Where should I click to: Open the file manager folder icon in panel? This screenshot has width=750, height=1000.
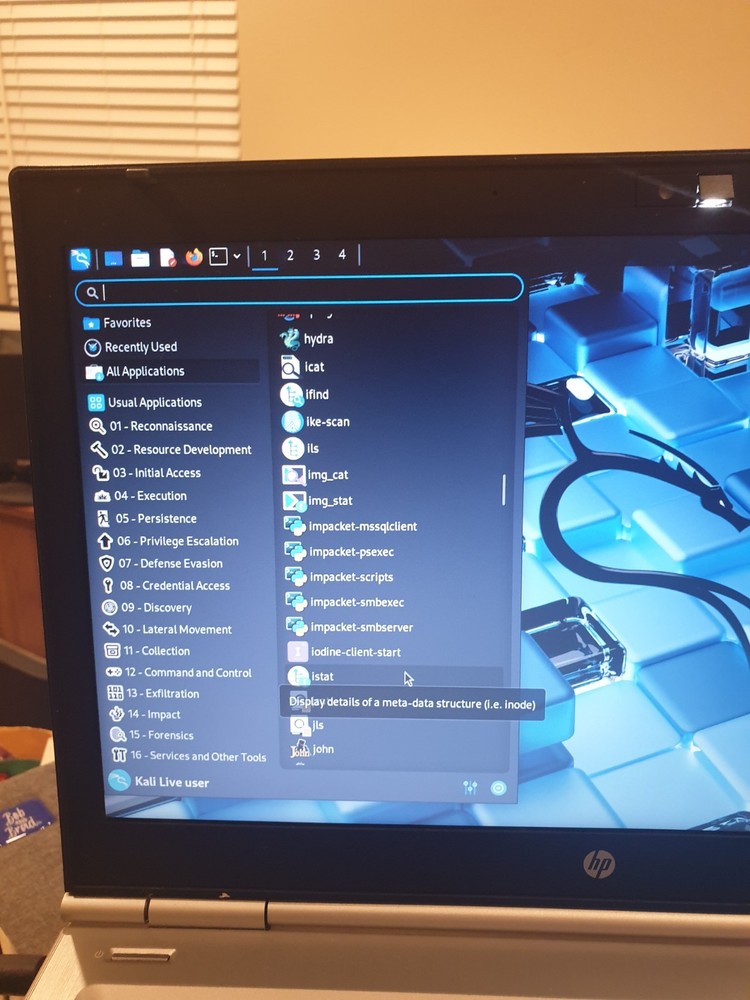point(140,258)
